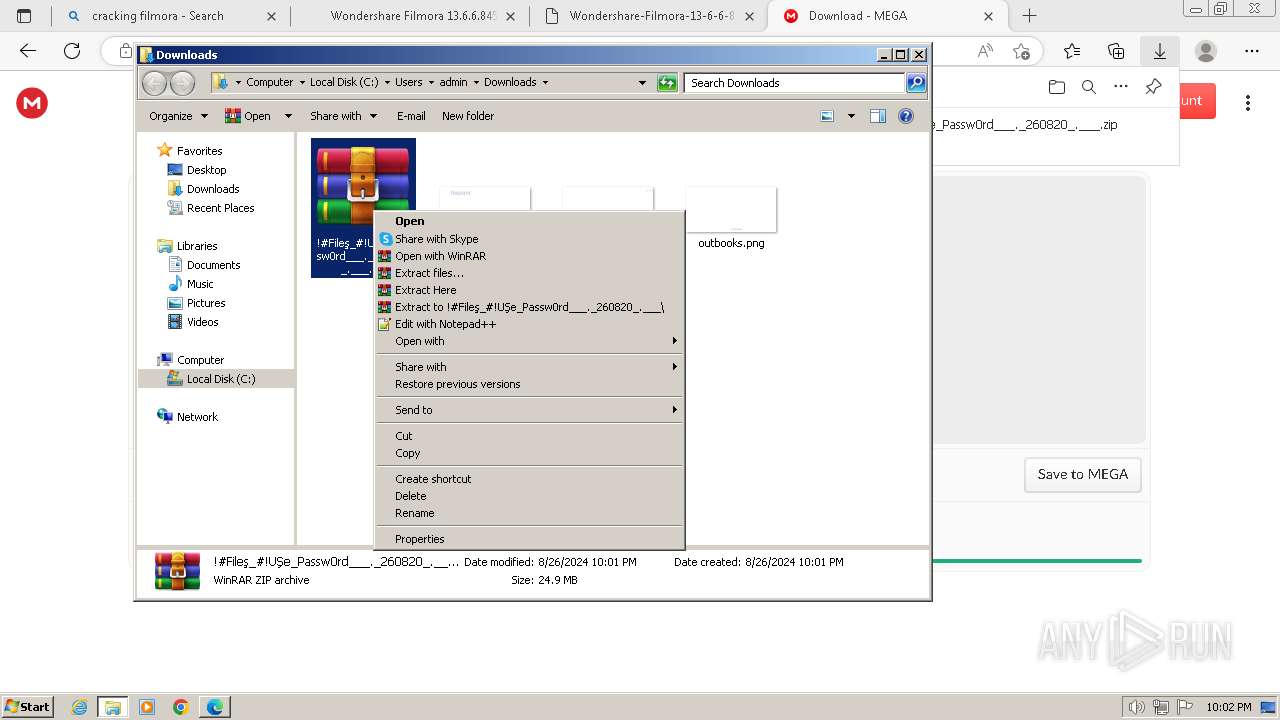Choose Extract to !#Files folder entry
The height and width of the screenshot is (720, 1280).
[x=529, y=307]
